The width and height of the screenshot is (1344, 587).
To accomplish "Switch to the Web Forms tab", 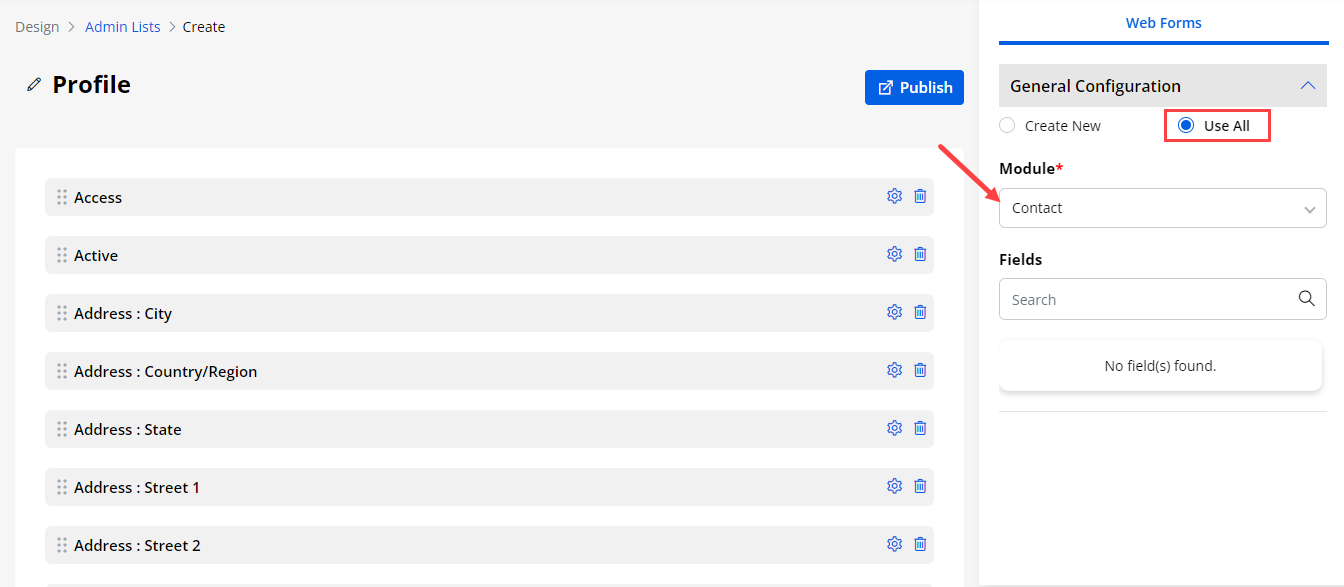I will 1163,23.
